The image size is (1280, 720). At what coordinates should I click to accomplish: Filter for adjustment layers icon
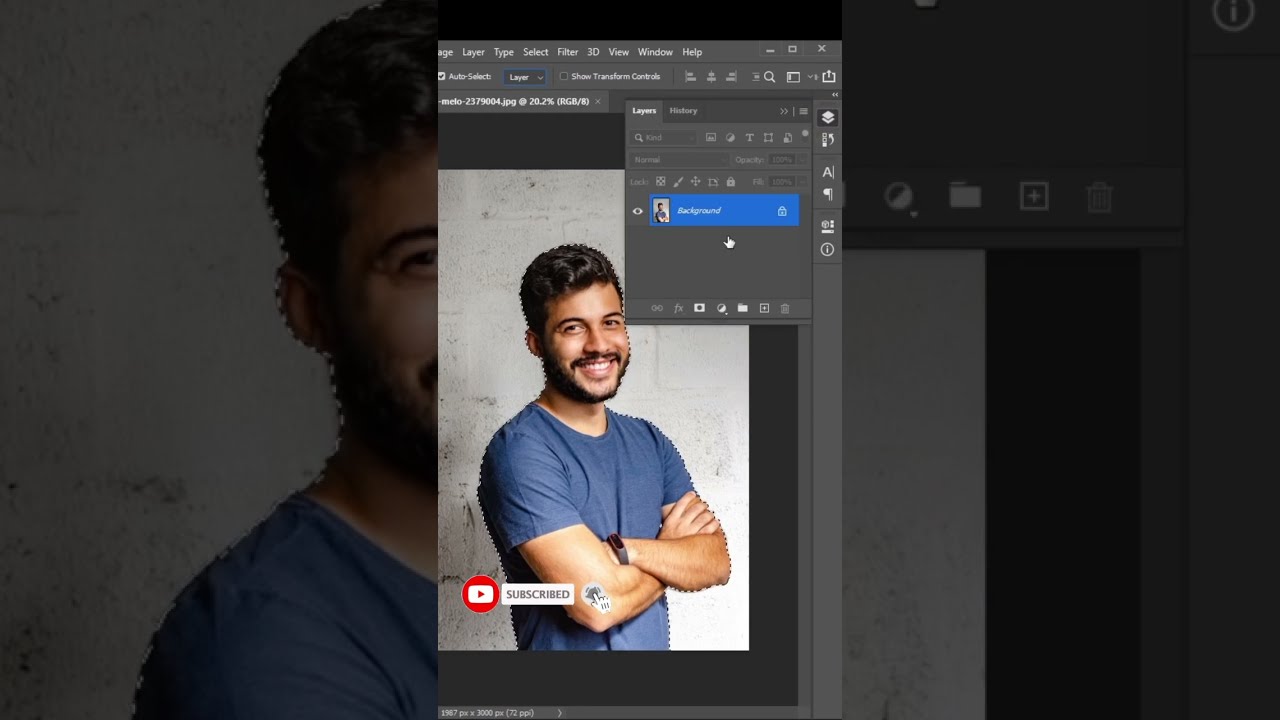730,137
